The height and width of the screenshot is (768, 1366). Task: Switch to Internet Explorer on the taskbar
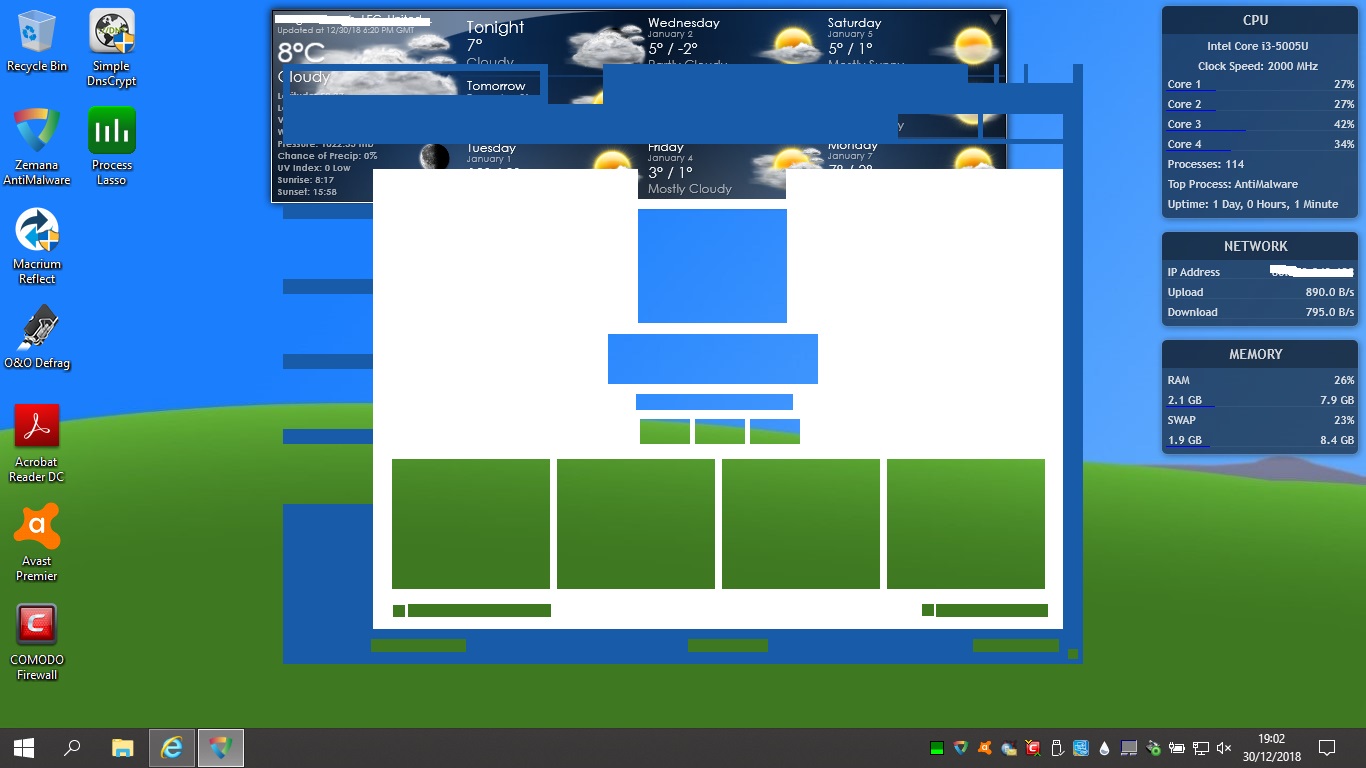tap(172, 748)
